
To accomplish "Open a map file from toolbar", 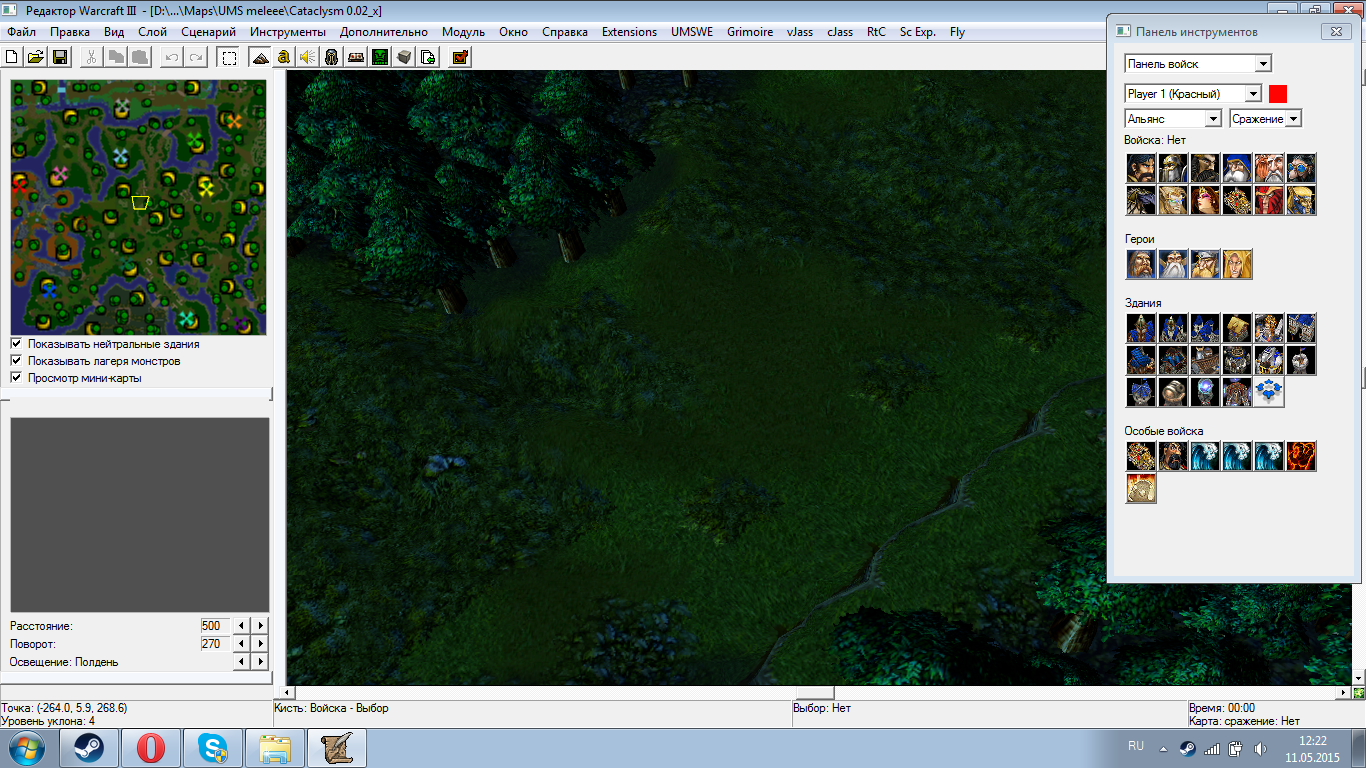I will coord(36,57).
